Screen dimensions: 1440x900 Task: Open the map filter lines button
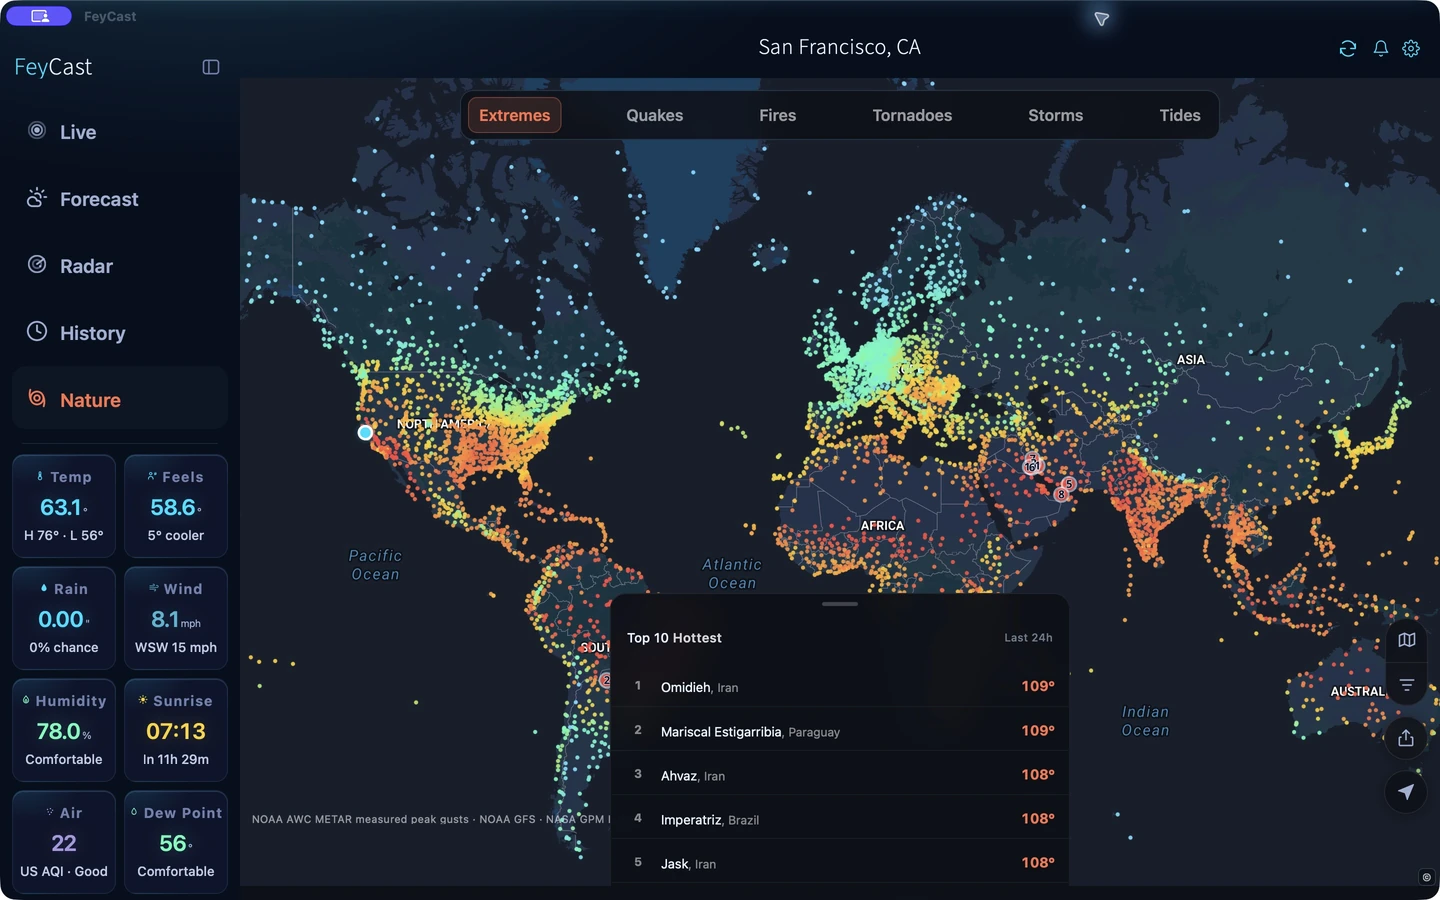click(1406, 685)
